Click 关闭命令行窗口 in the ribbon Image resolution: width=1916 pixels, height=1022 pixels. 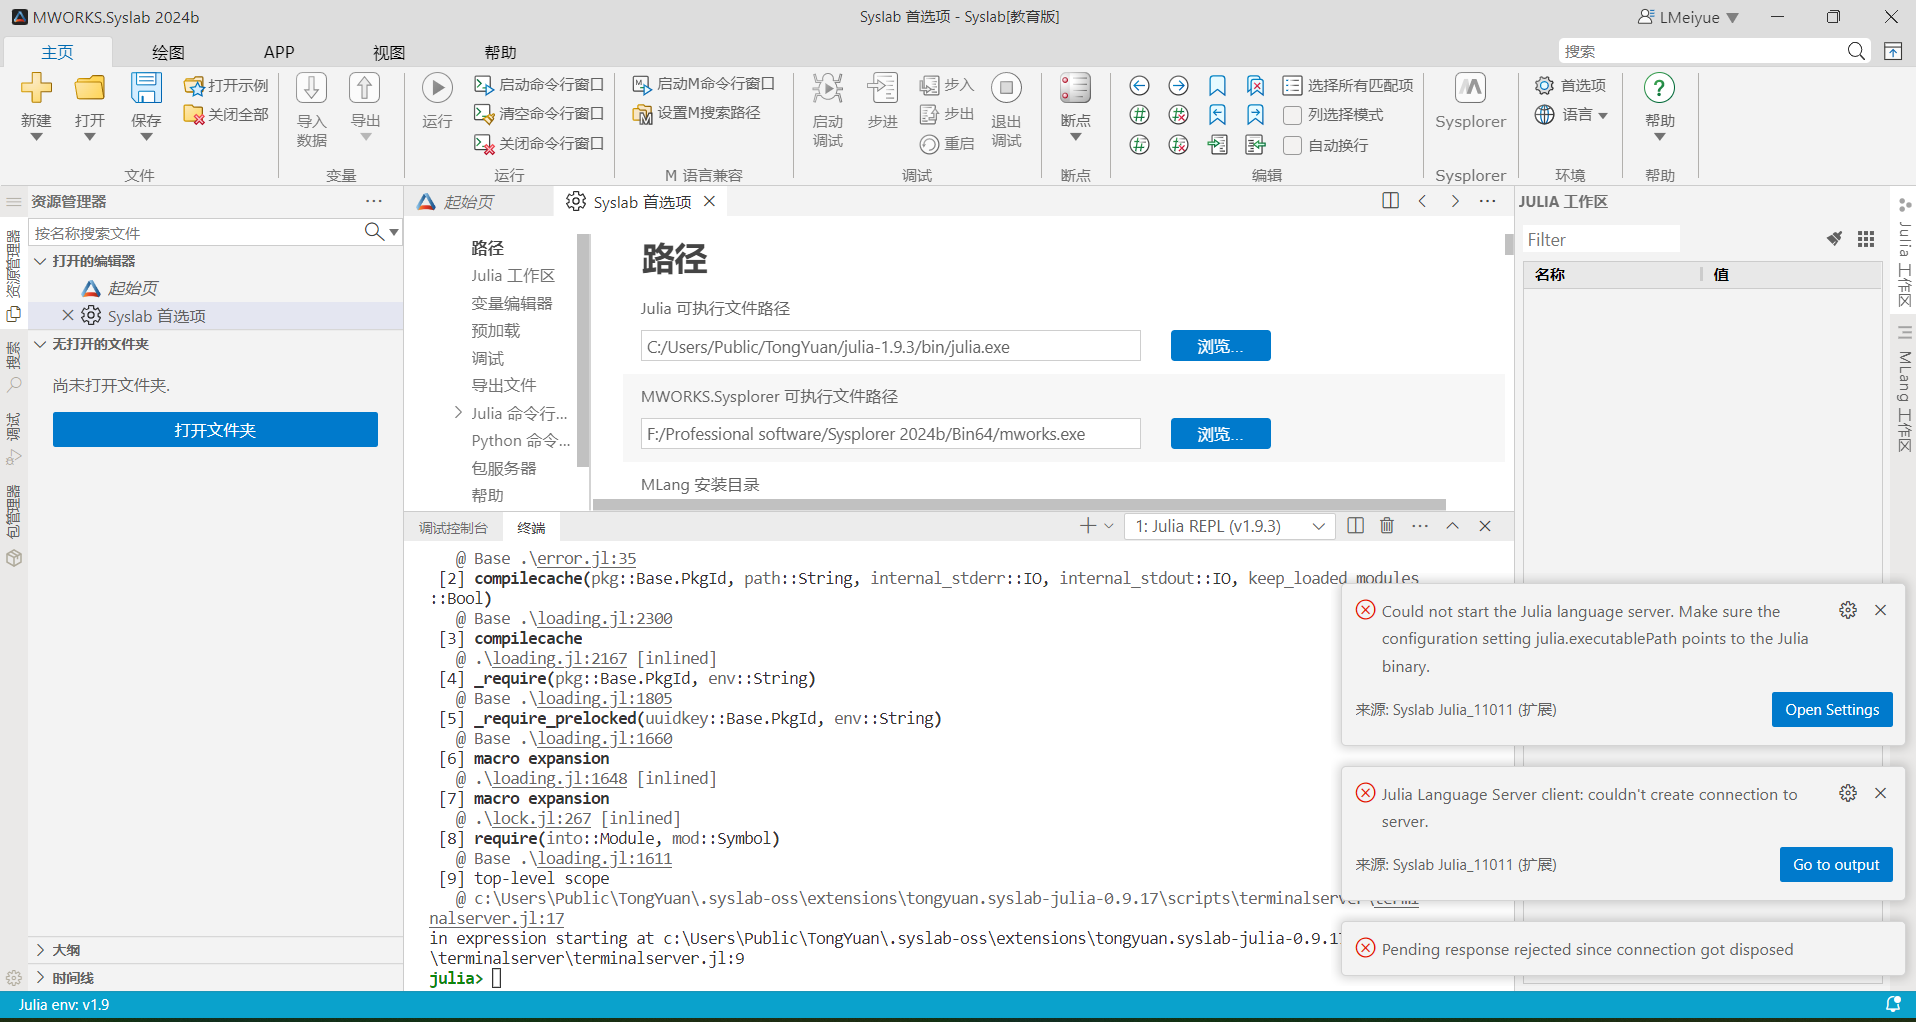pyautogui.click(x=539, y=144)
